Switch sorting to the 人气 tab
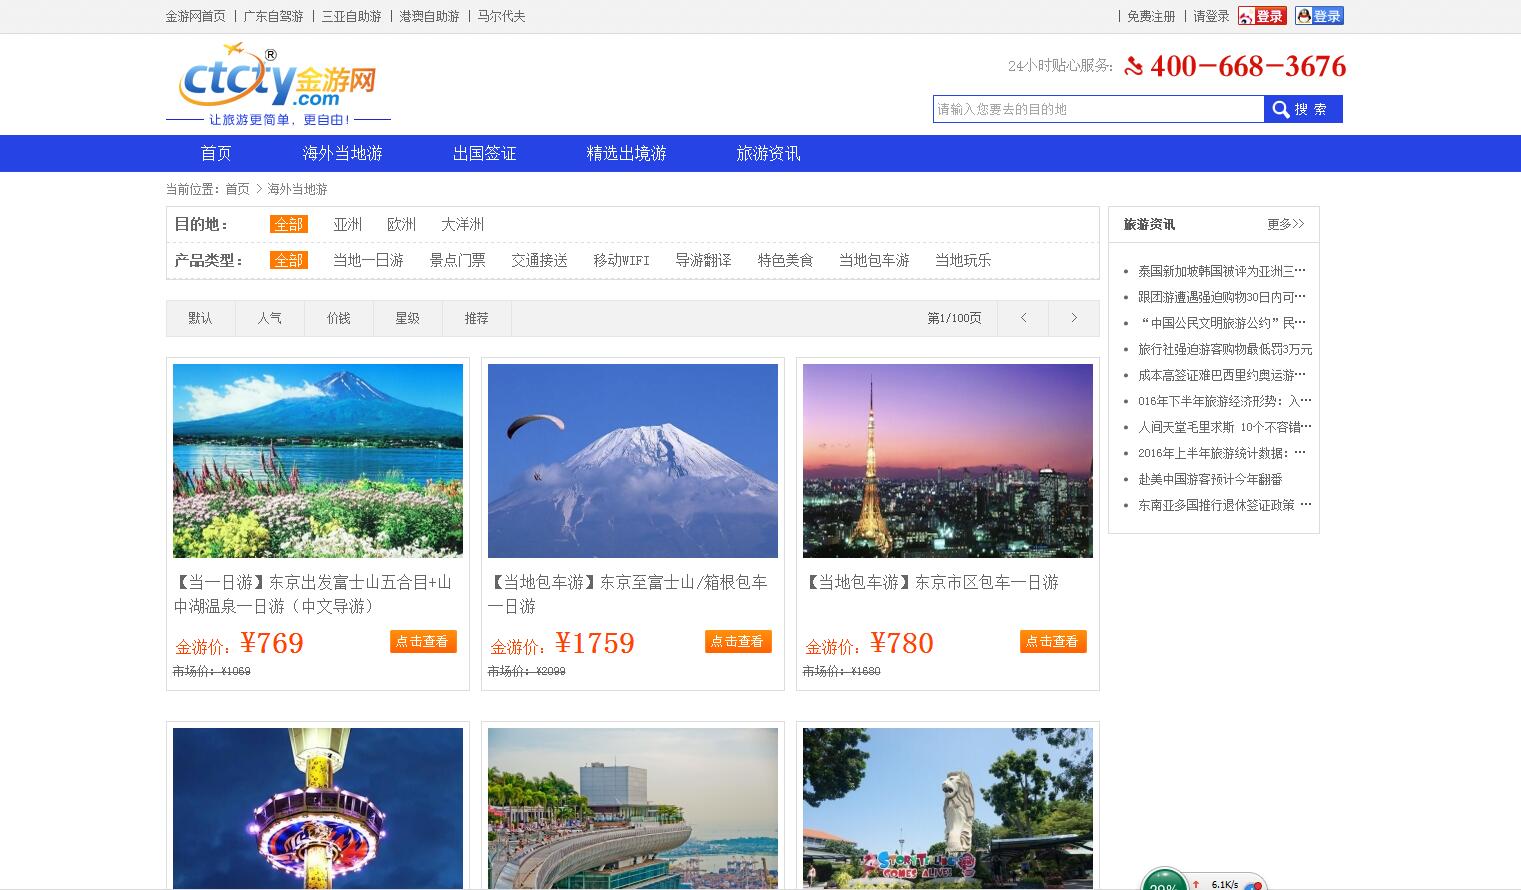 pos(269,317)
